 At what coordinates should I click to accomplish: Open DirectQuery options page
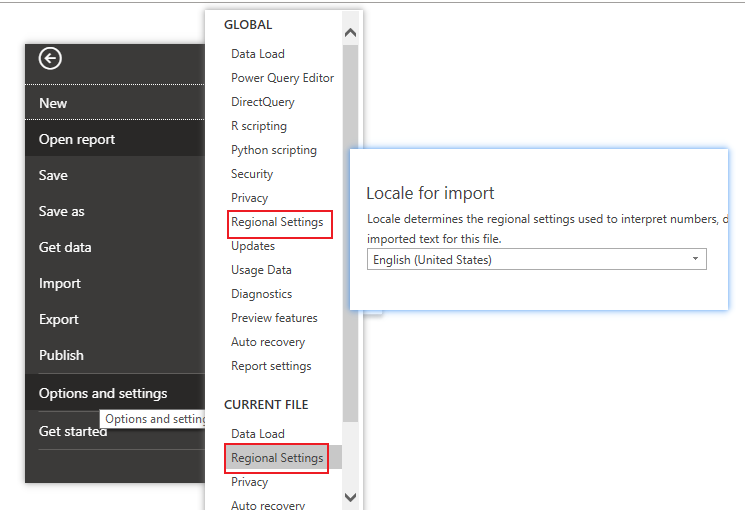tap(263, 102)
